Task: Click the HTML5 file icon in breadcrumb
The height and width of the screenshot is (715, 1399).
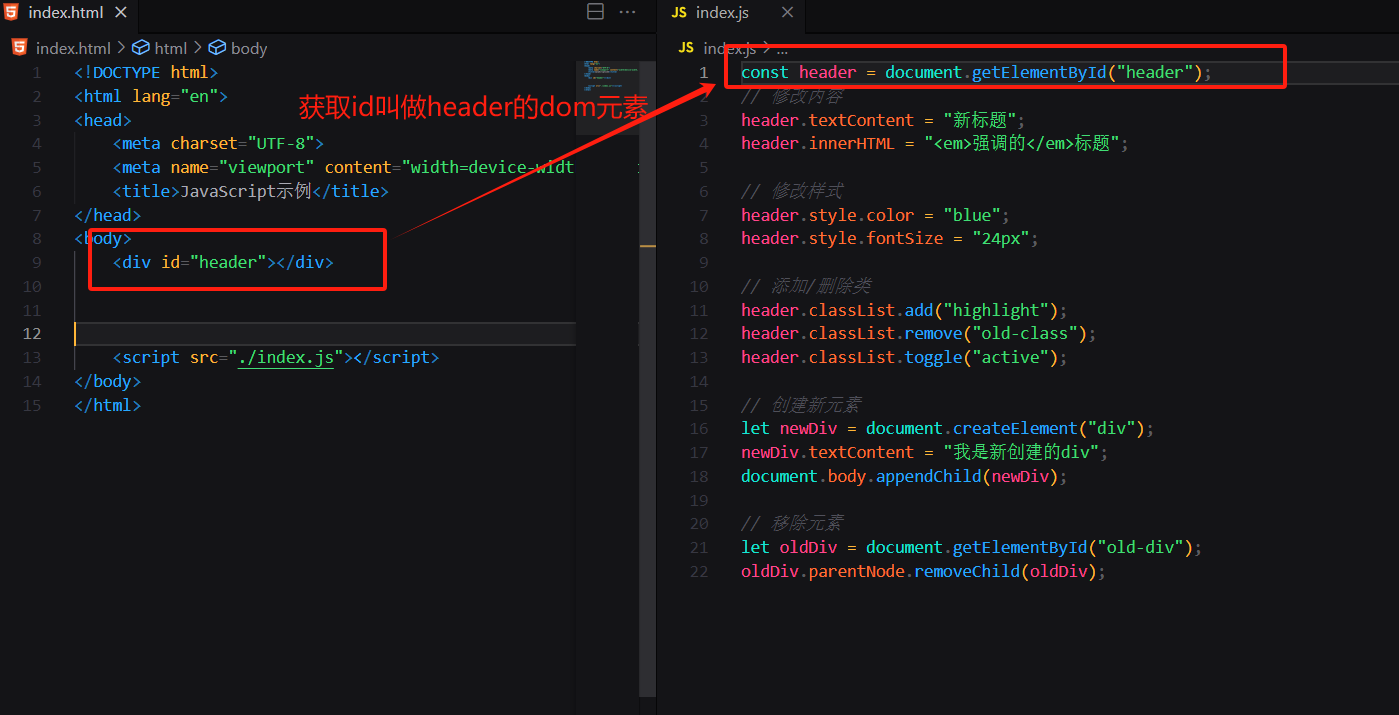Action: point(19,48)
